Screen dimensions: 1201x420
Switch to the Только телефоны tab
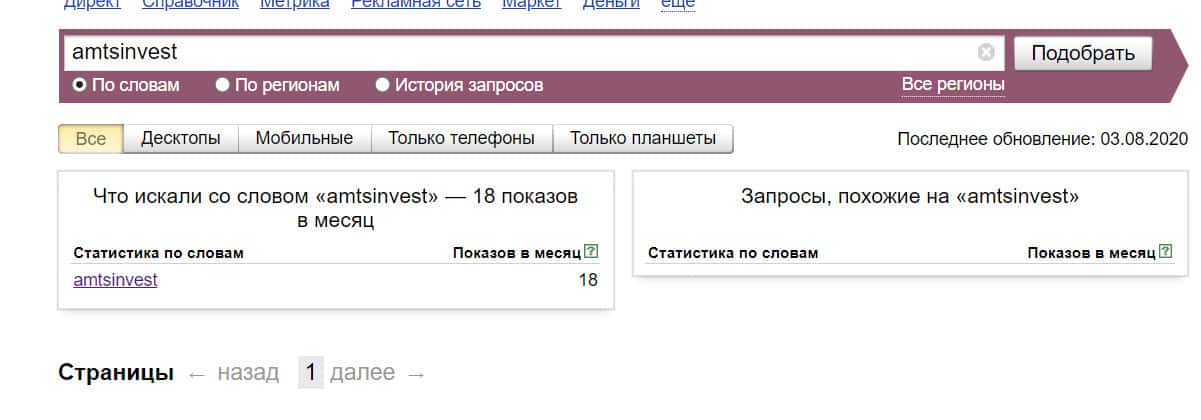point(462,138)
